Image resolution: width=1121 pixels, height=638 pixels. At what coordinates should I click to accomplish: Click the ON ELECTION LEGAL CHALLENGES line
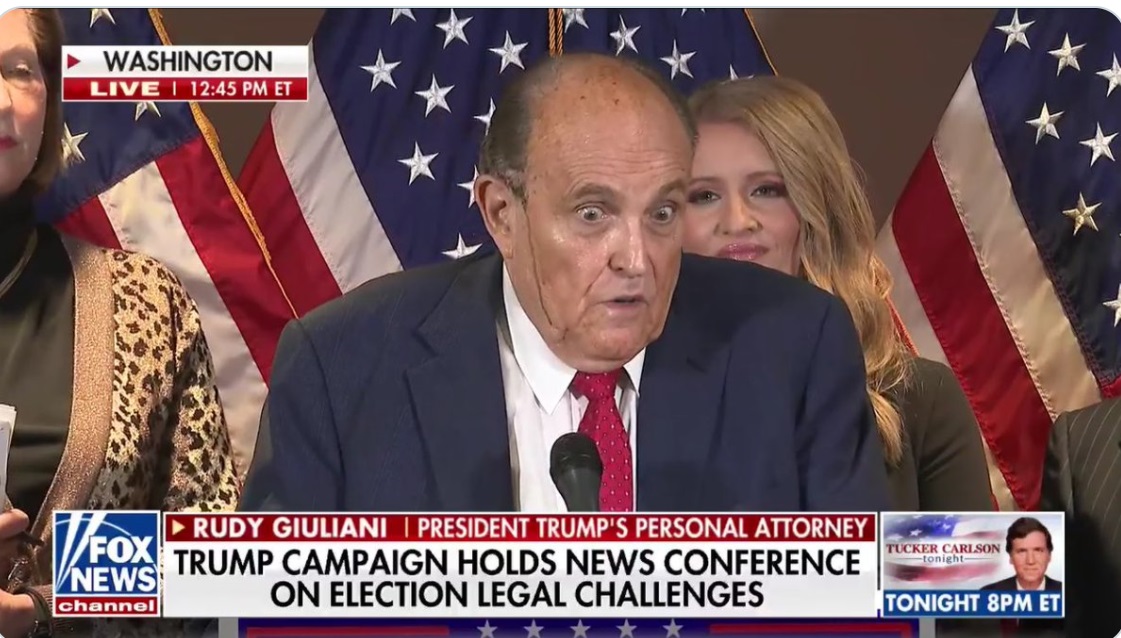tap(518, 594)
